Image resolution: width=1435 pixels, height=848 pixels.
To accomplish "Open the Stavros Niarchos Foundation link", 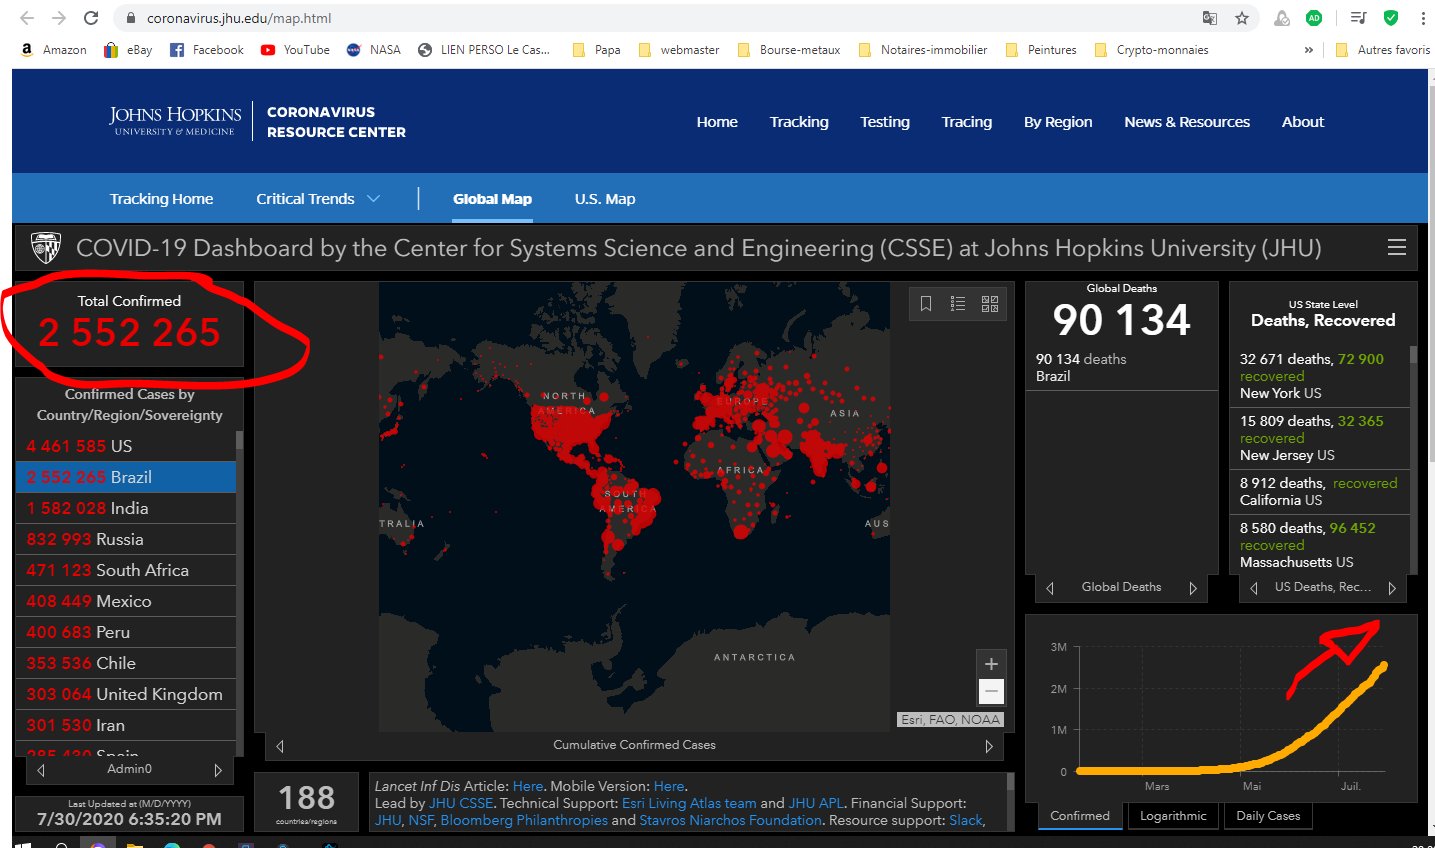I will tap(731, 820).
